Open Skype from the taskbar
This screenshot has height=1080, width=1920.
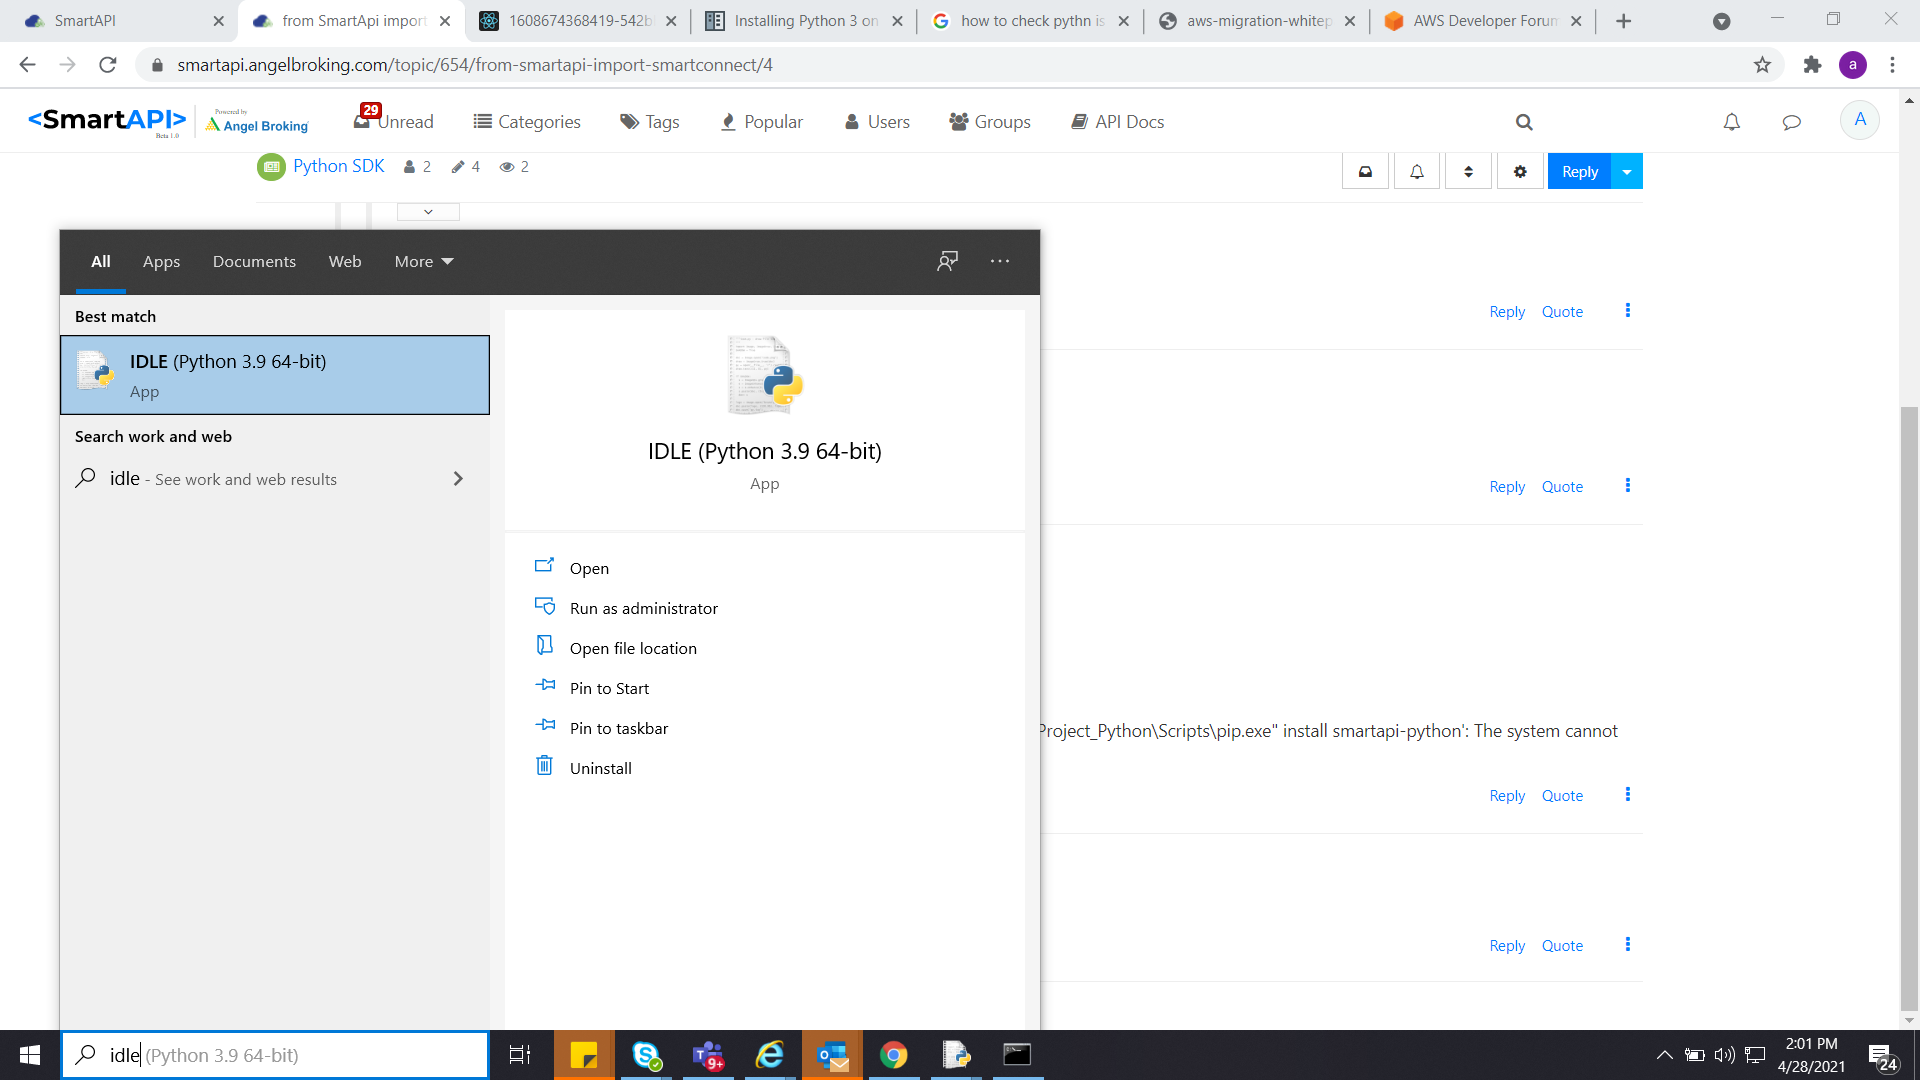[646, 1055]
